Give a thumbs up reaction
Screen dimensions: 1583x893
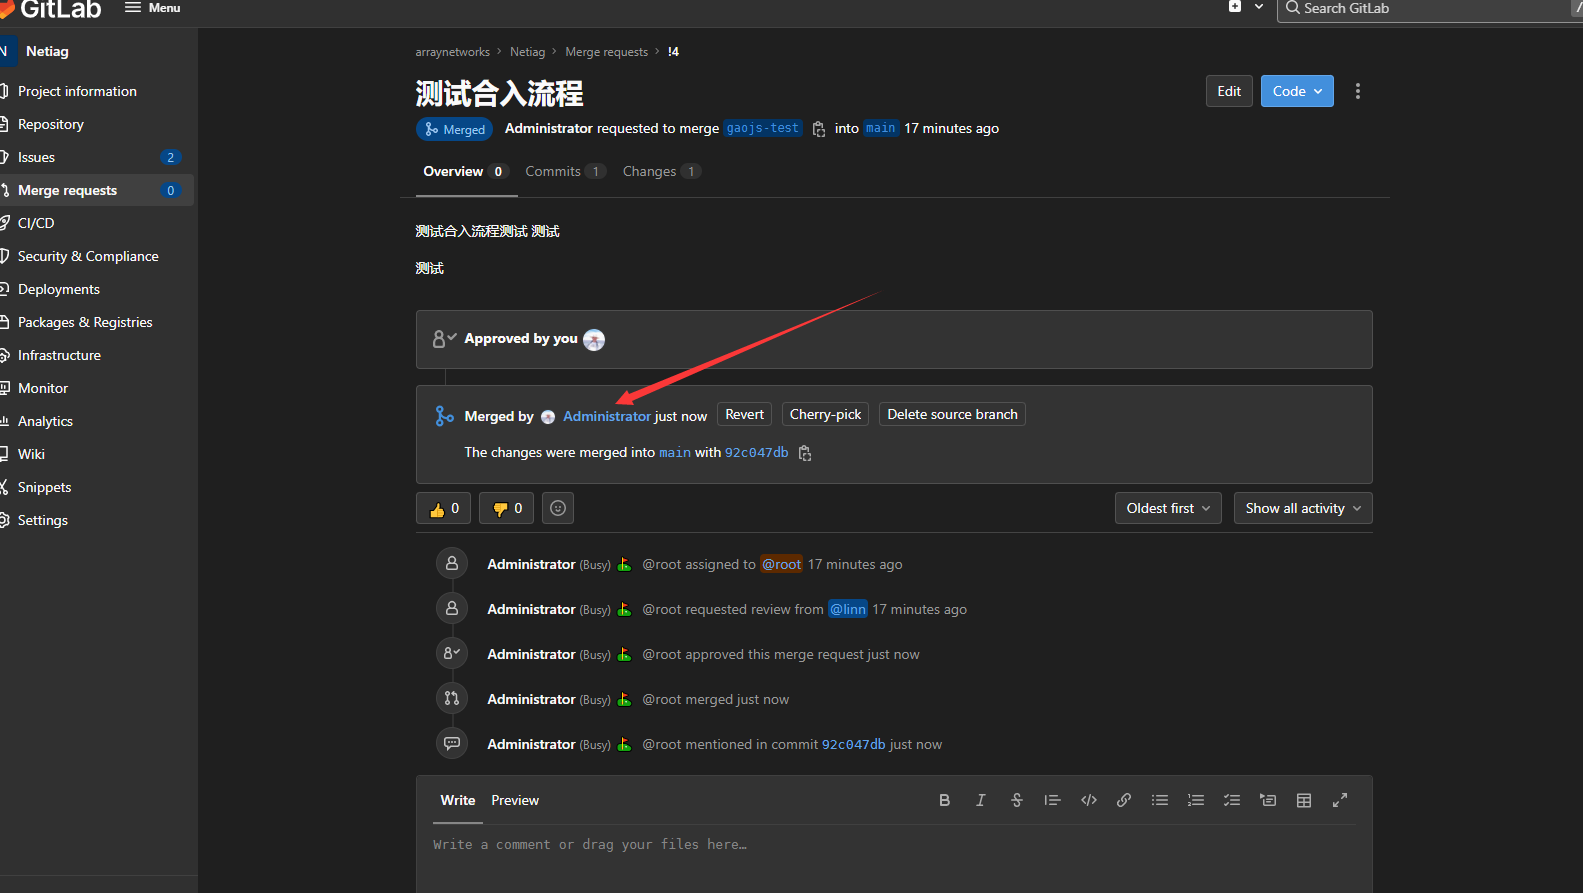click(x=444, y=508)
